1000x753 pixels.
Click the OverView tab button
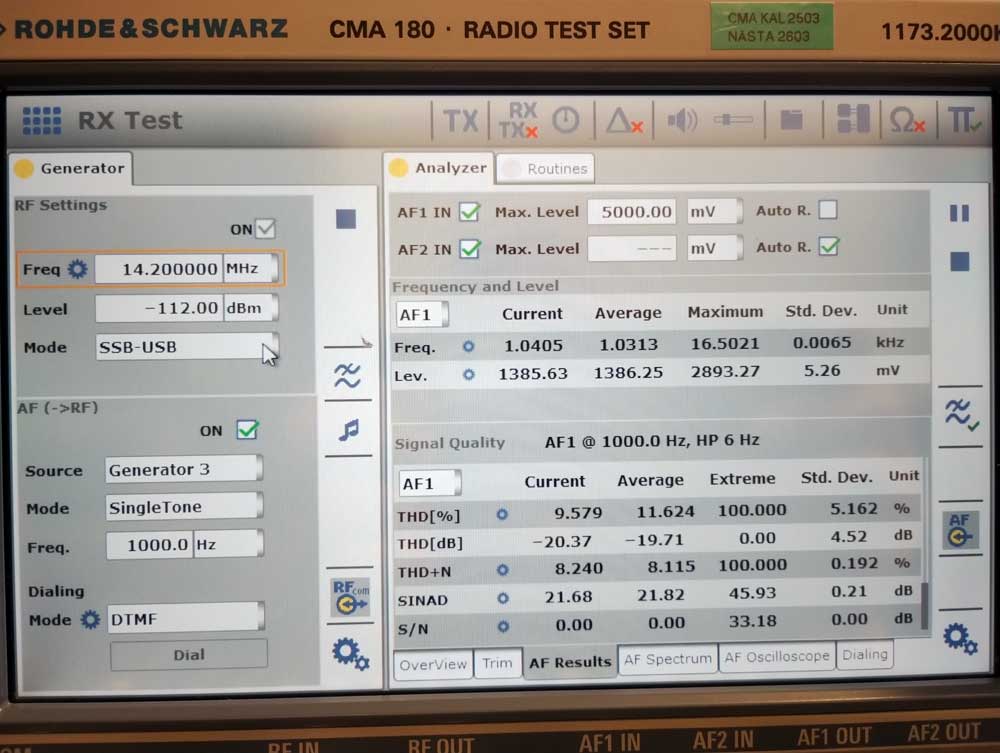pyautogui.click(x=433, y=664)
